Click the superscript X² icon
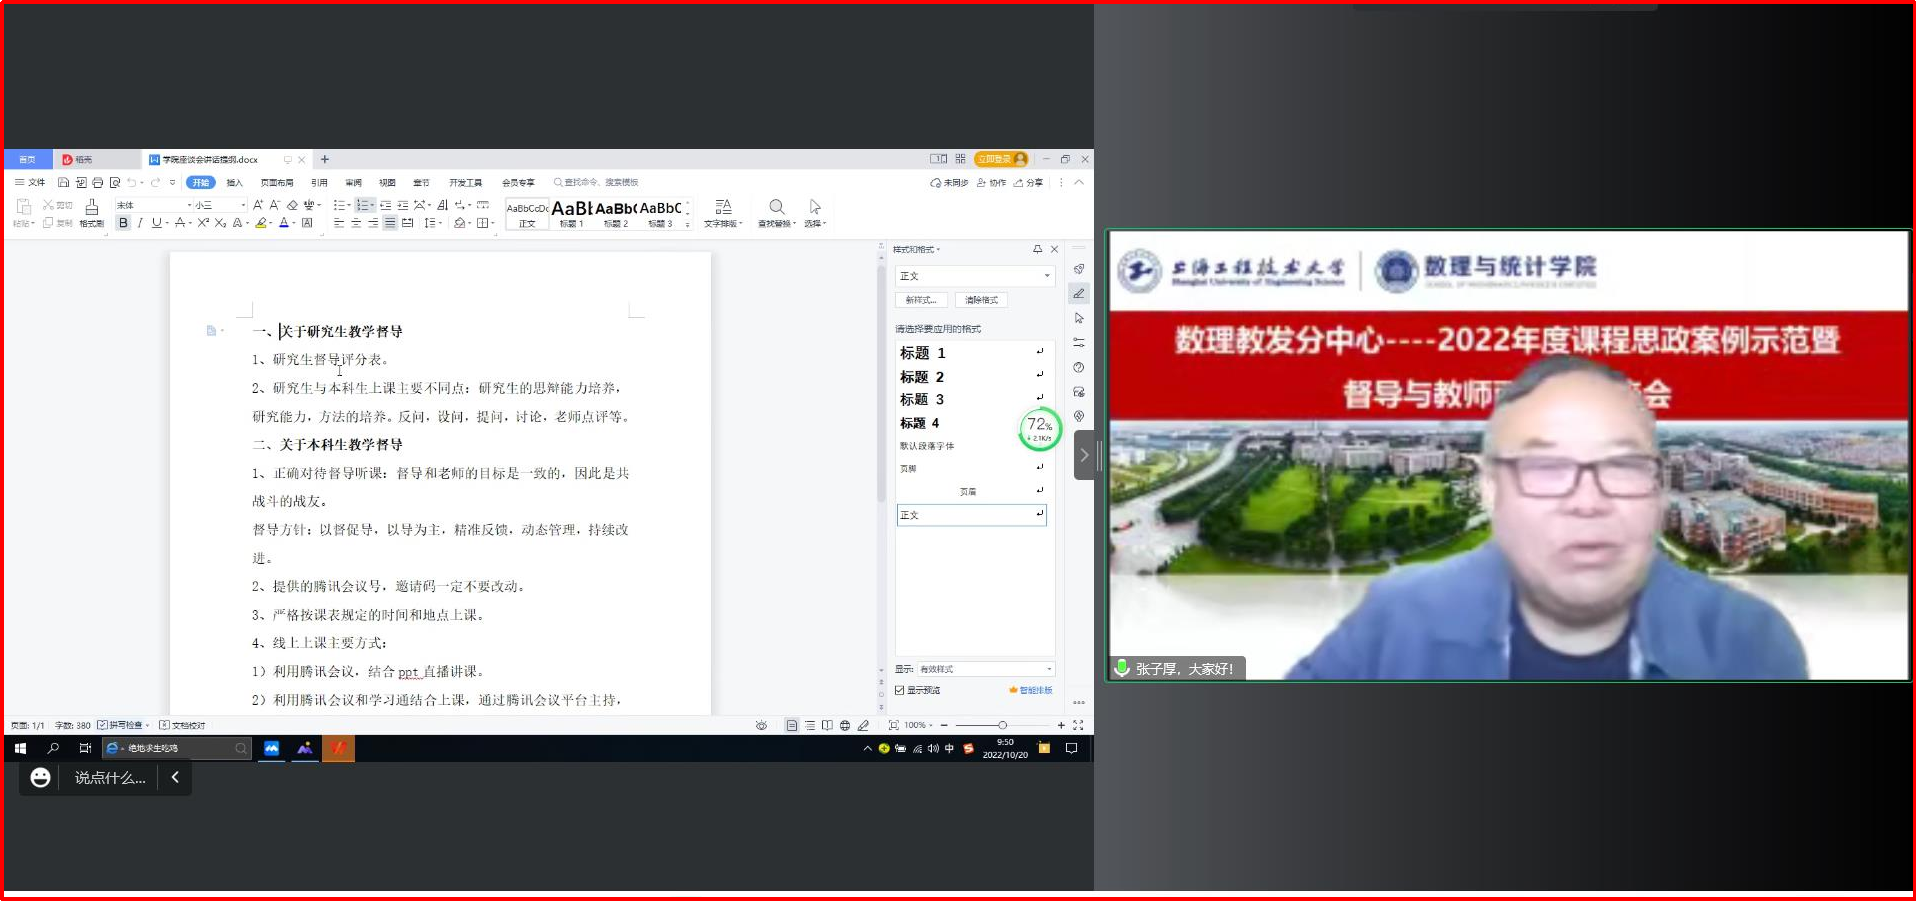 pos(203,223)
